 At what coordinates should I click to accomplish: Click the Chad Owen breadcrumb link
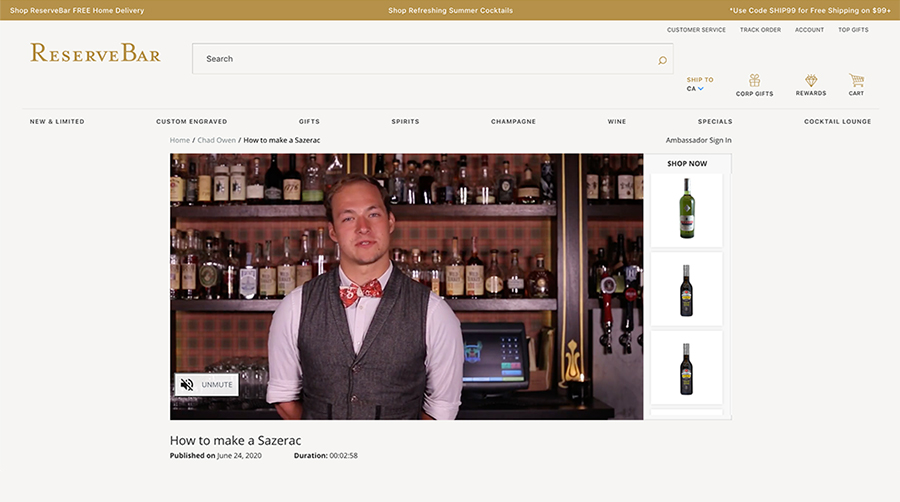point(216,140)
